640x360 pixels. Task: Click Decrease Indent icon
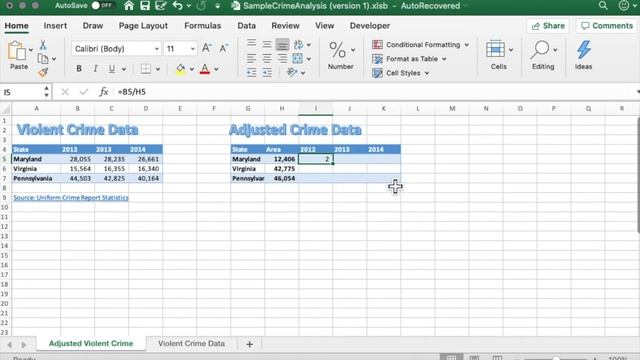click(x=251, y=73)
